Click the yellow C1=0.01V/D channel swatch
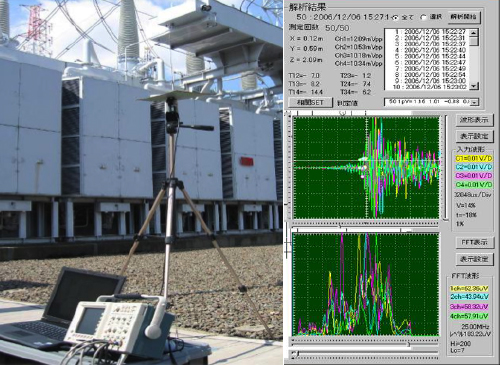Screen dimensions: 500x365 (x=474, y=158)
